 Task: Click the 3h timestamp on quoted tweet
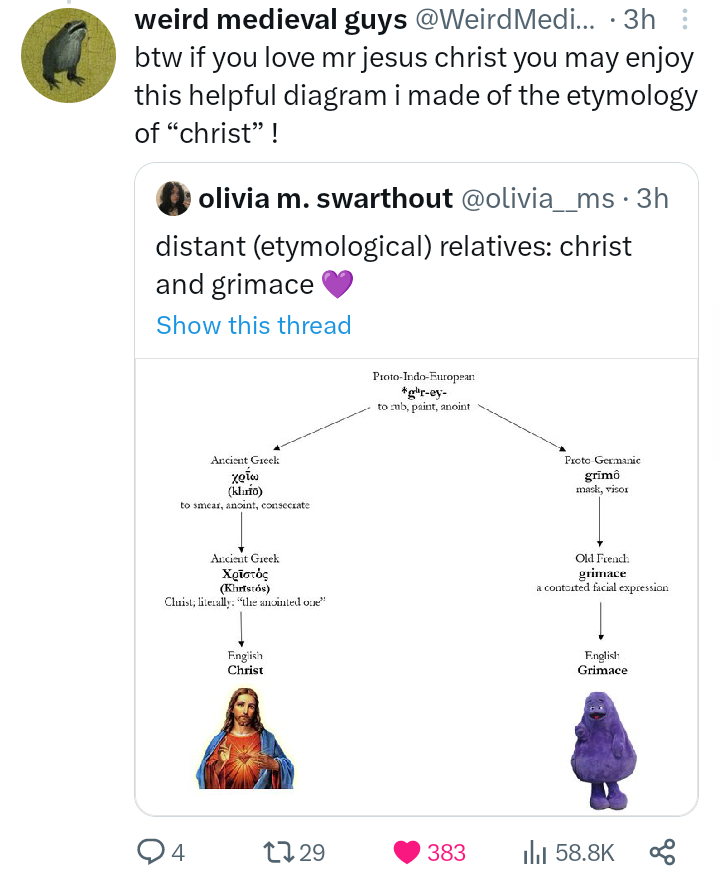pyautogui.click(x=652, y=199)
